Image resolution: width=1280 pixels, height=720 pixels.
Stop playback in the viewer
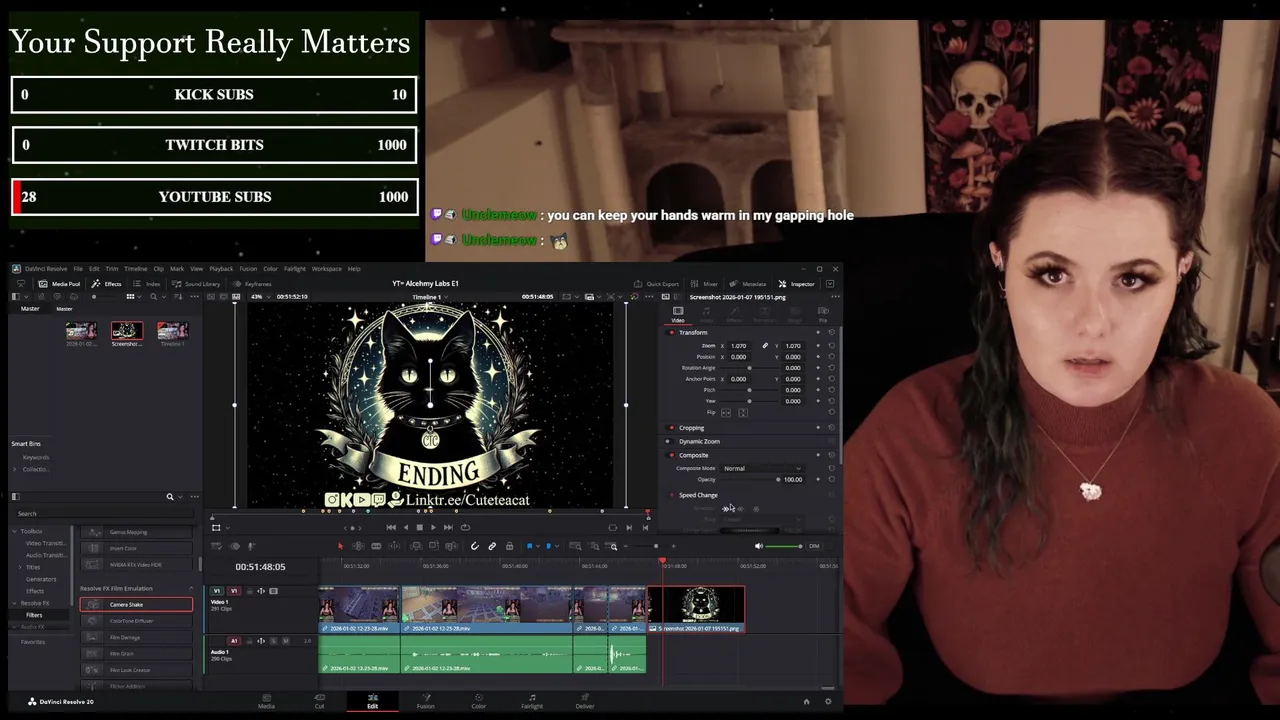(419, 527)
